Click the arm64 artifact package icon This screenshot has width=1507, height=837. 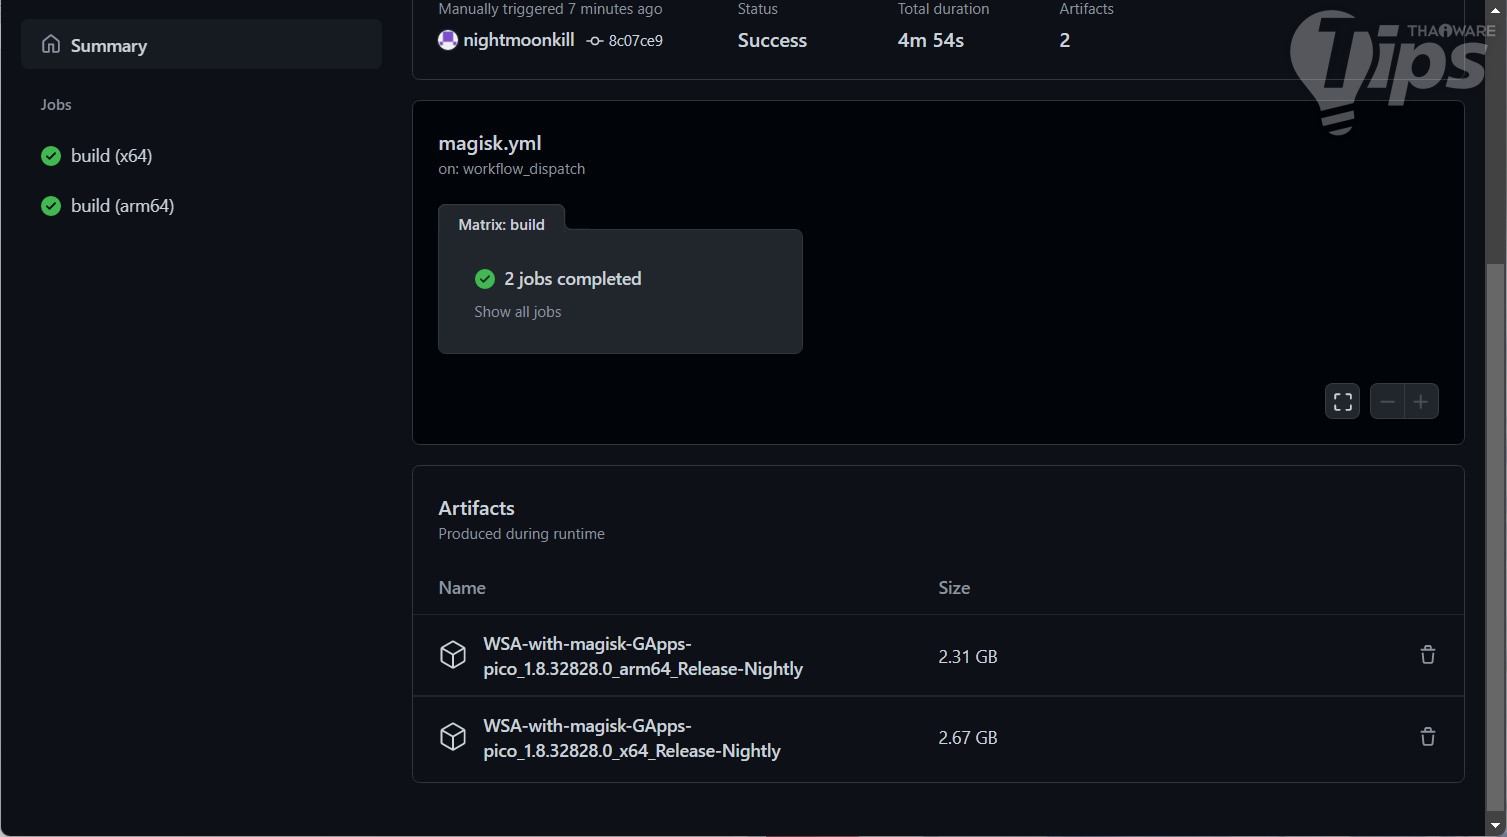[453, 655]
